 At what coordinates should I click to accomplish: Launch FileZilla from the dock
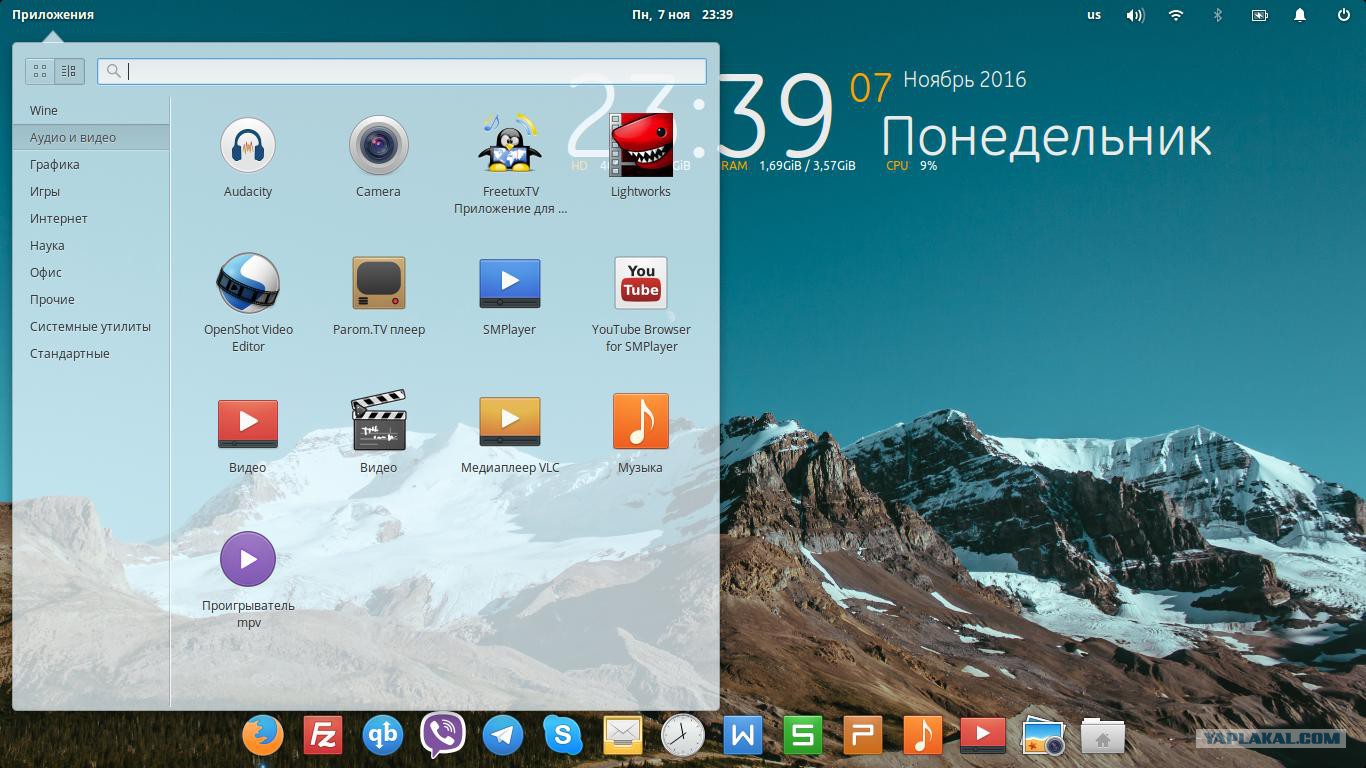[x=323, y=737]
